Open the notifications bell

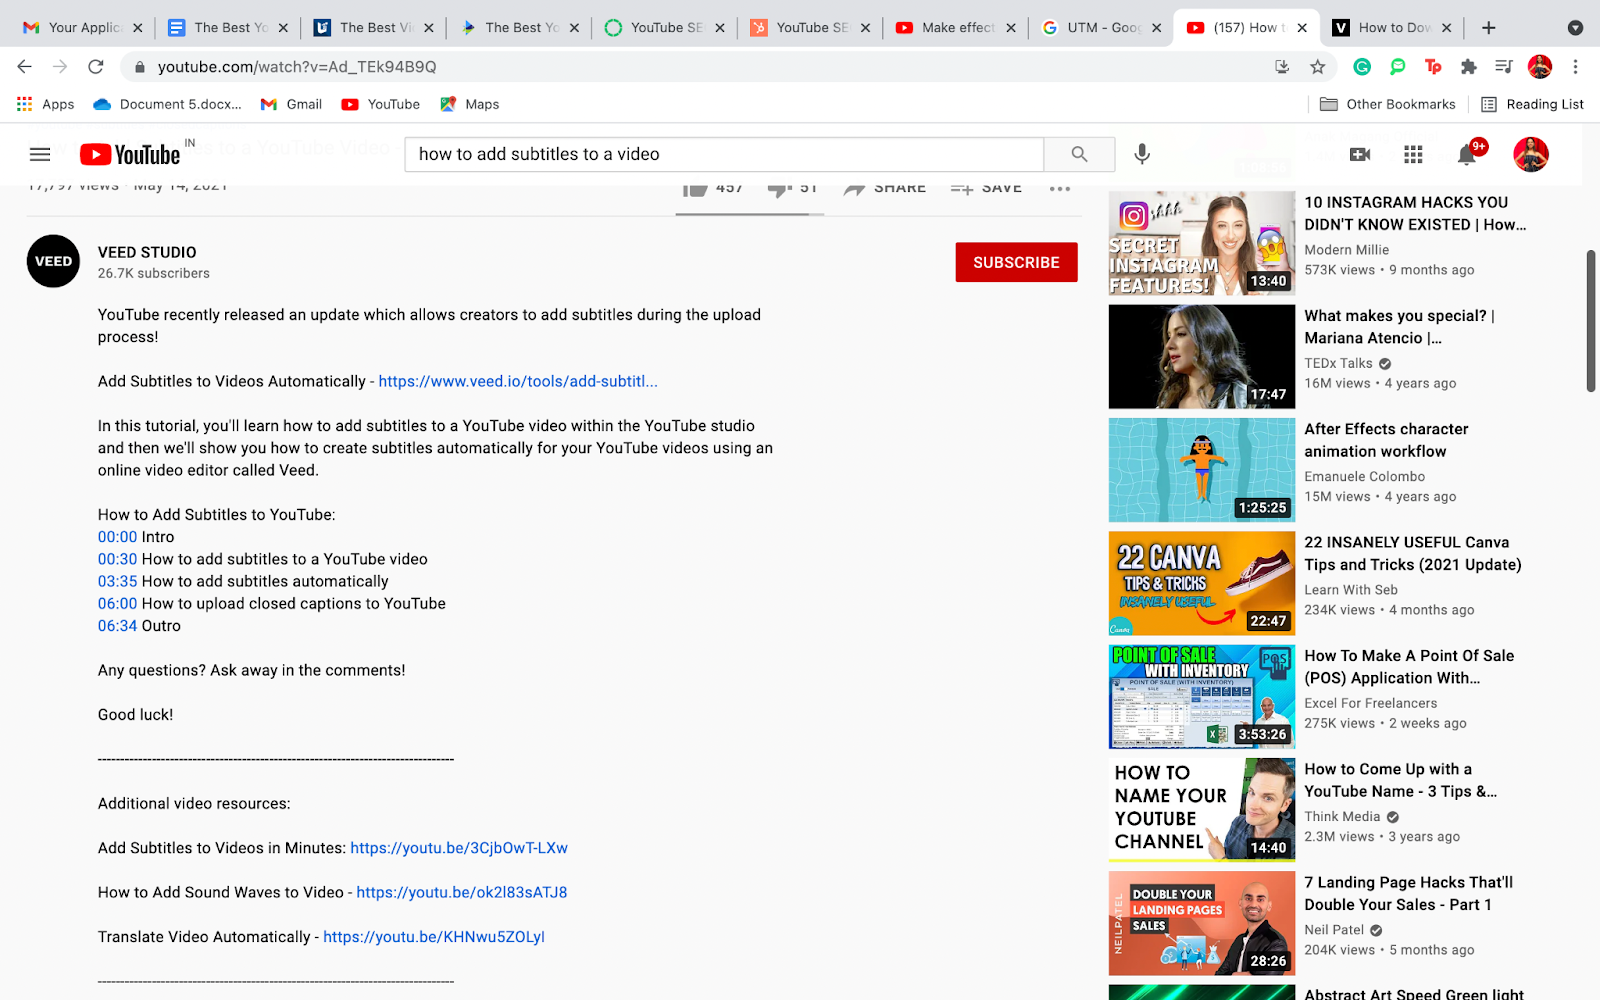click(x=1466, y=154)
